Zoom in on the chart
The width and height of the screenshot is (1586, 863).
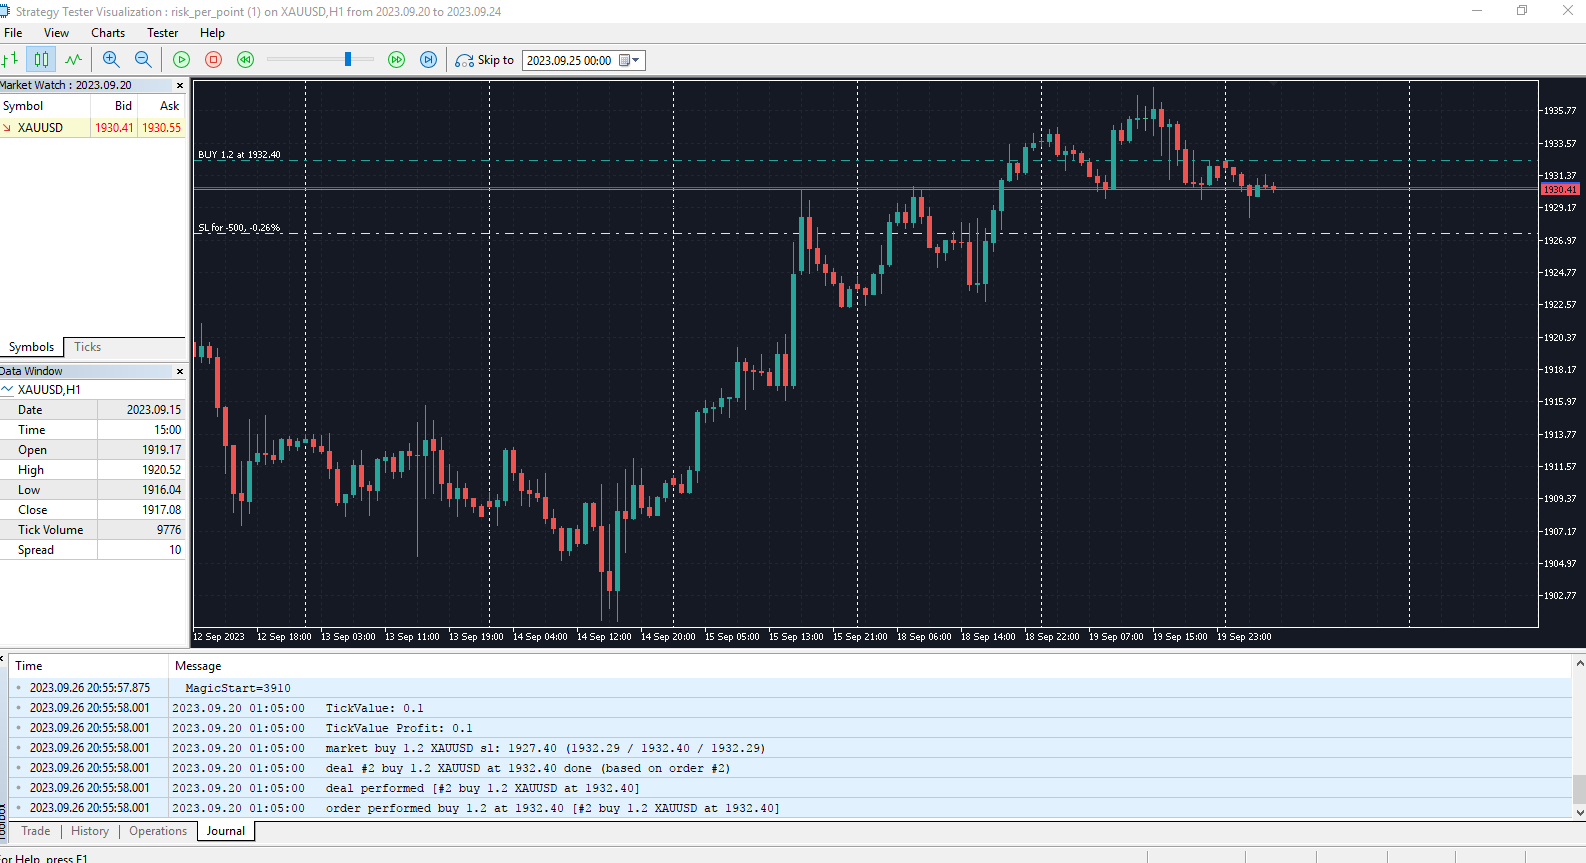click(111, 60)
